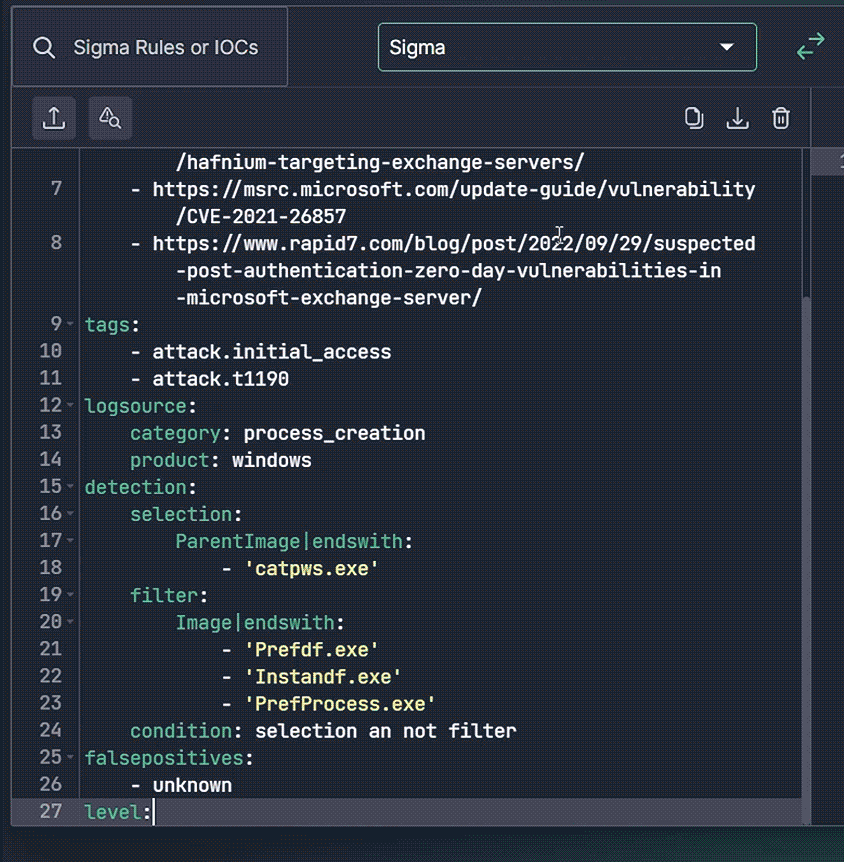
Task: Click the swap direction arrows icon
Action: pos(810,47)
